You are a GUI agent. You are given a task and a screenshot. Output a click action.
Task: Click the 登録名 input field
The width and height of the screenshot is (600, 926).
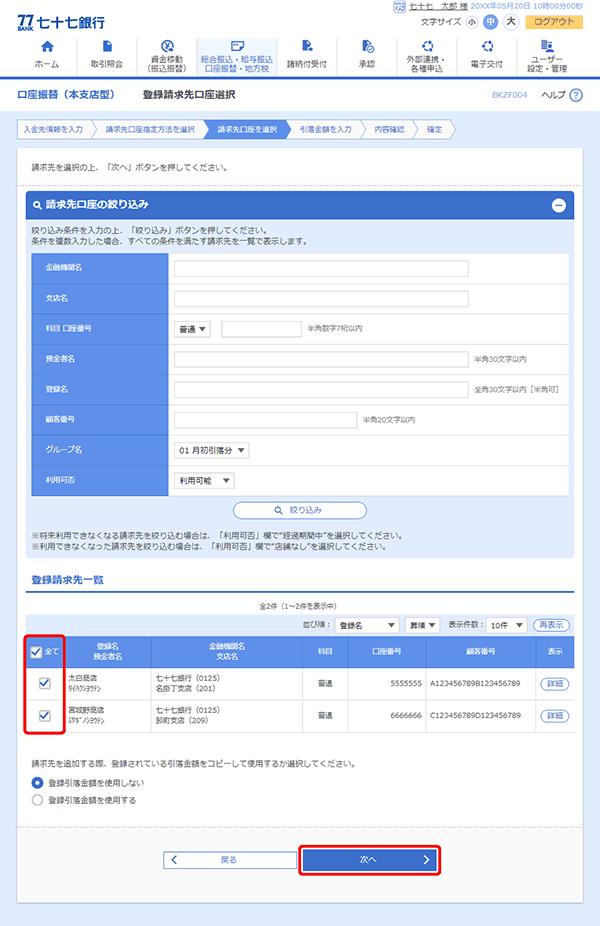click(x=321, y=390)
